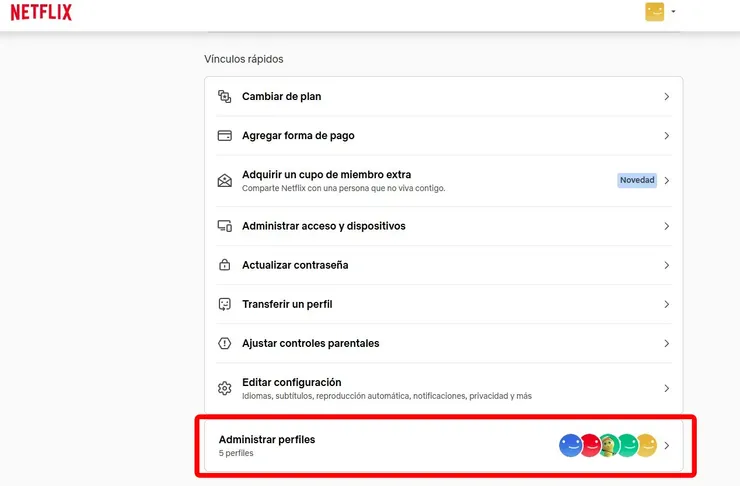Open Administrar perfiles
This screenshot has height=486, width=740.
[267, 440]
